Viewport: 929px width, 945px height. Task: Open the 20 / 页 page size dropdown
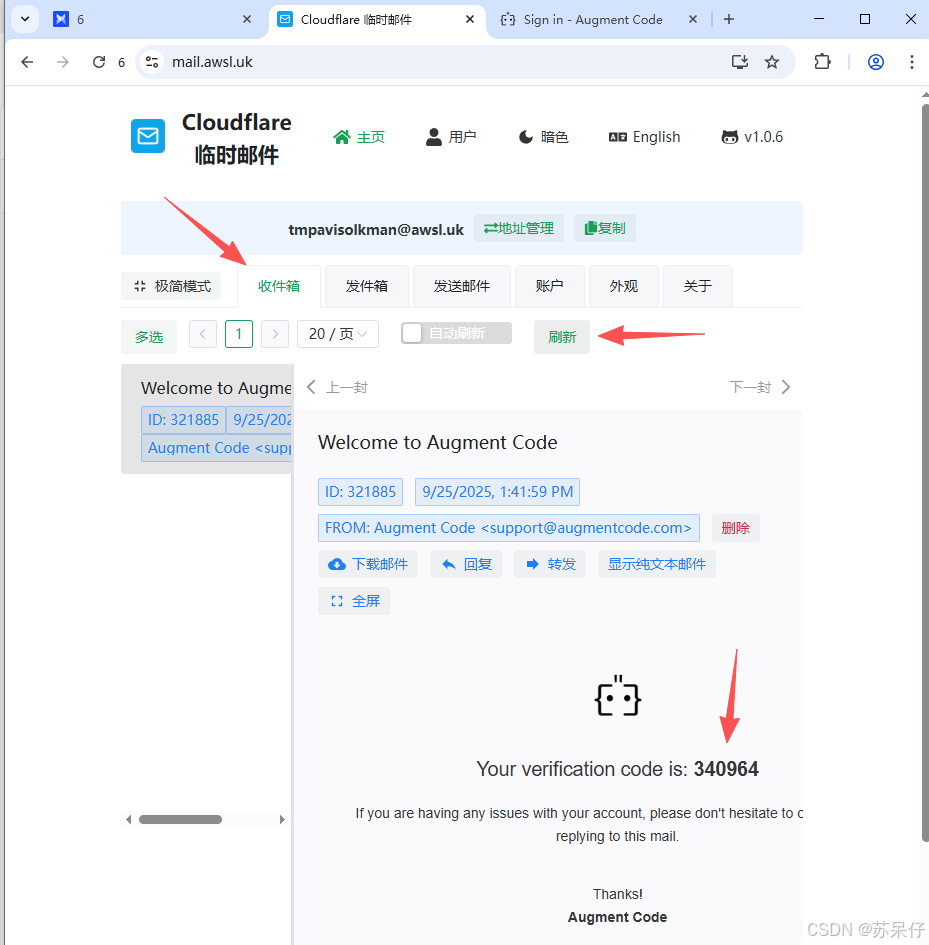tap(337, 333)
